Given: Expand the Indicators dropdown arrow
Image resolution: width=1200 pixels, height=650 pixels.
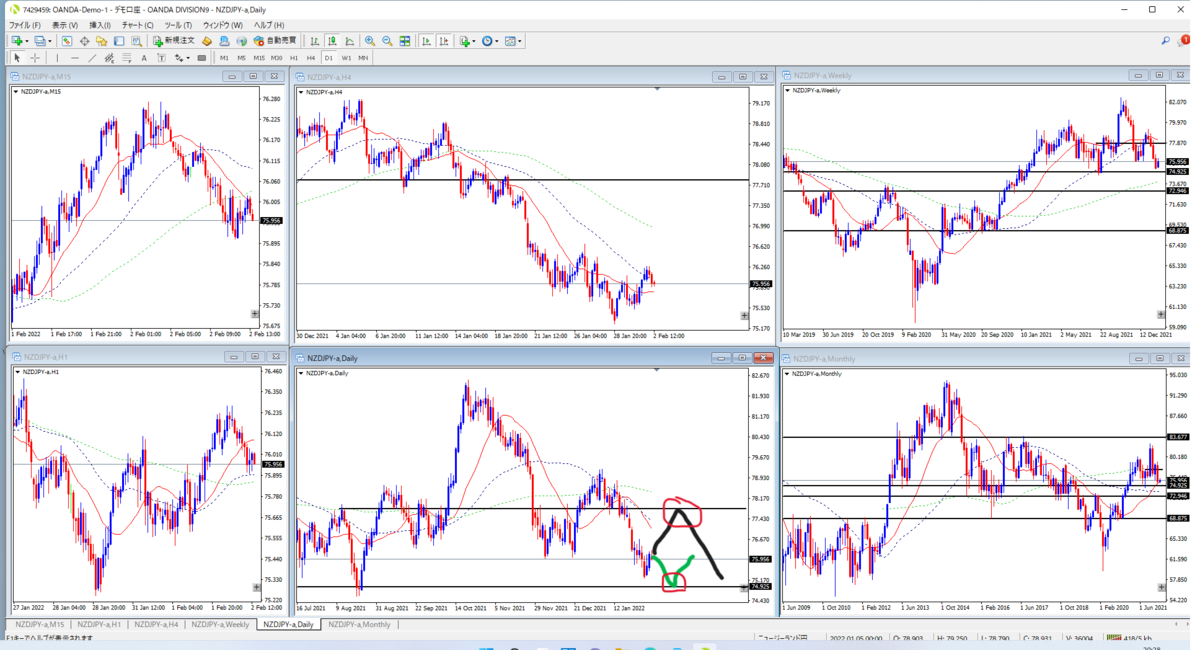Looking at the screenshot, I should (475, 41).
